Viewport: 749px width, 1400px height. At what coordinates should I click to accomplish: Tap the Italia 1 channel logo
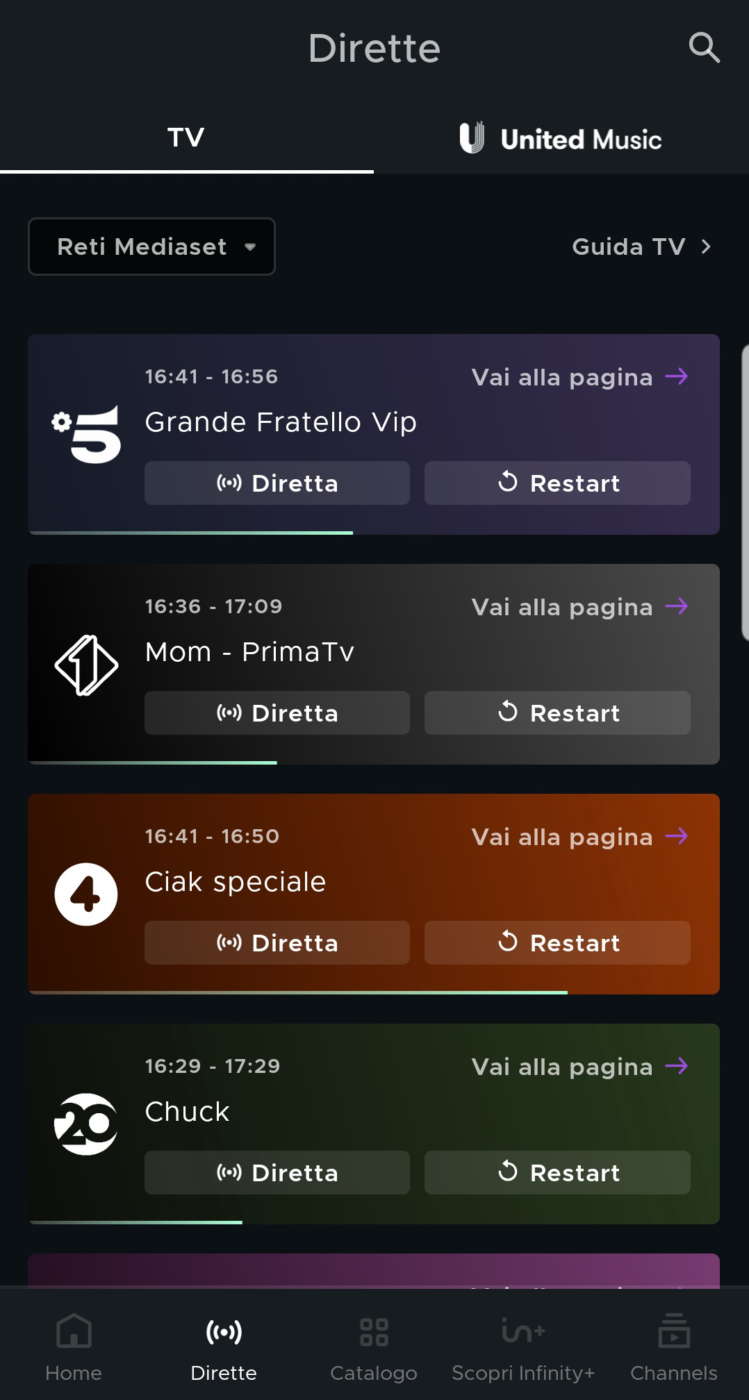click(x=86, y=664)
